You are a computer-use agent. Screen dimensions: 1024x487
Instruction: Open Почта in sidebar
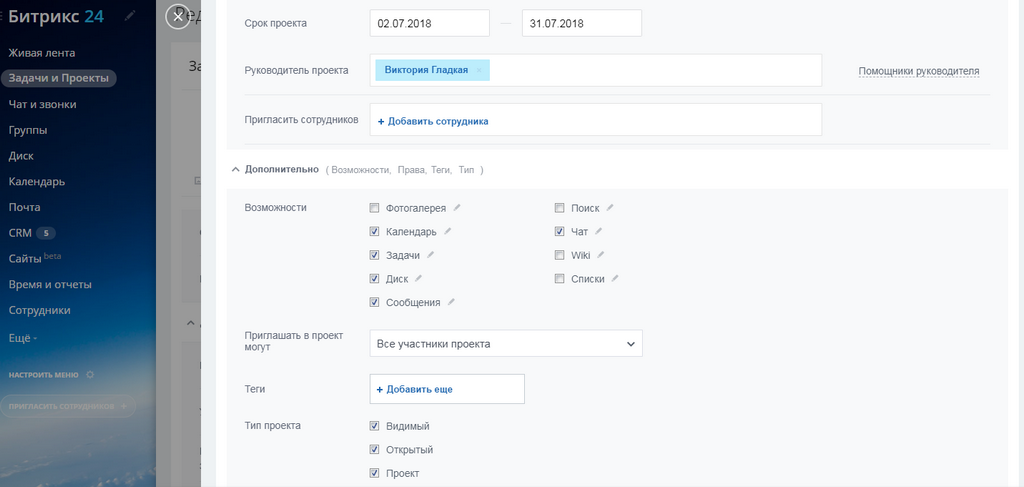24,207
